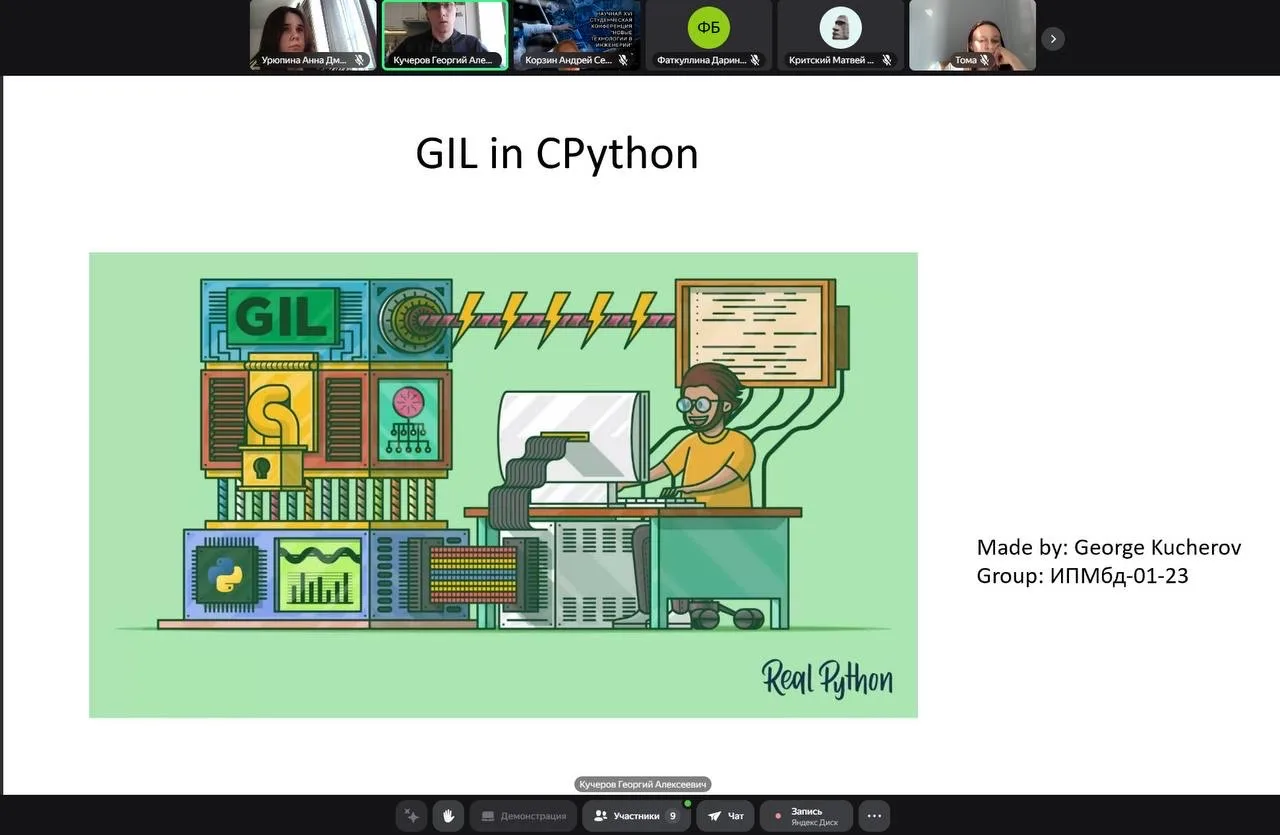Show next participants with the right chevron
Viewport: 1280px width, 835px height.
[1053, 39]
